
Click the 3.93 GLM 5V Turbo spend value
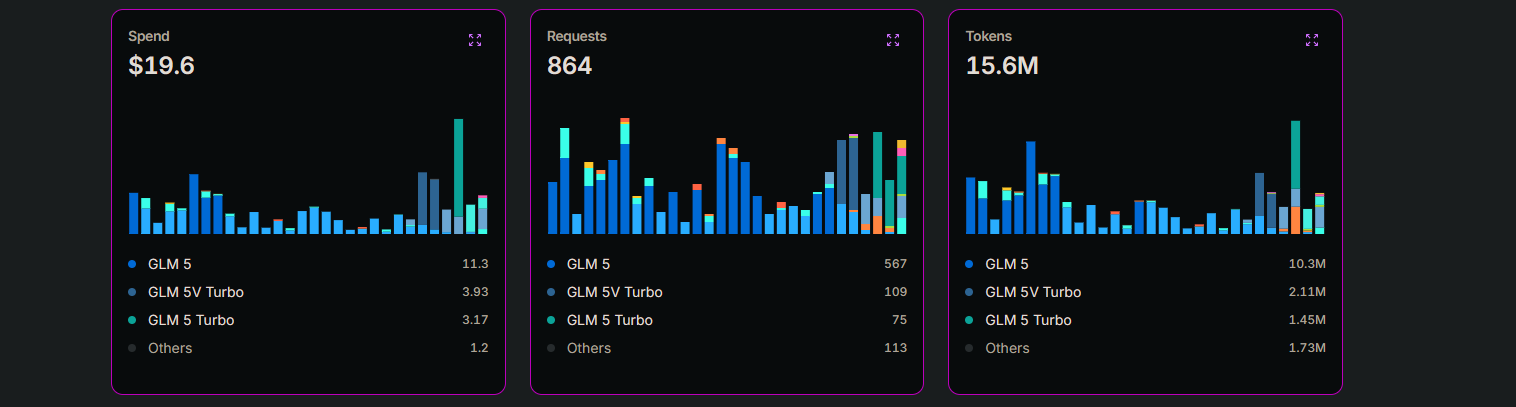click(x=474, y=292)
